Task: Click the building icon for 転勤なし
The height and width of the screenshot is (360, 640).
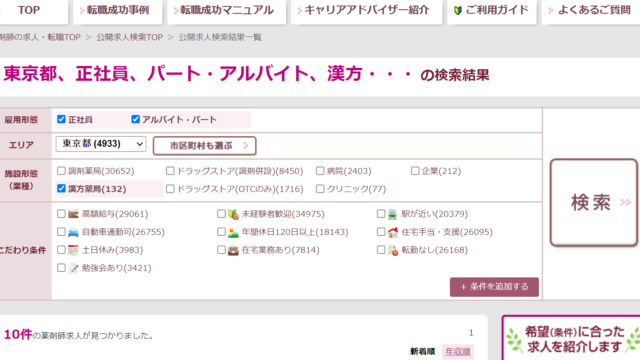Action: point(393,250)
